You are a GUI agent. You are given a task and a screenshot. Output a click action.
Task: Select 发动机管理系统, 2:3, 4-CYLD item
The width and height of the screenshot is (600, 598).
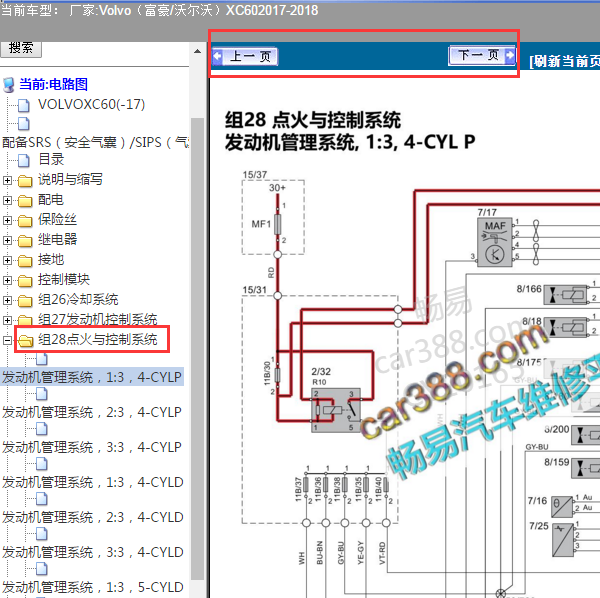coord(93,517)
